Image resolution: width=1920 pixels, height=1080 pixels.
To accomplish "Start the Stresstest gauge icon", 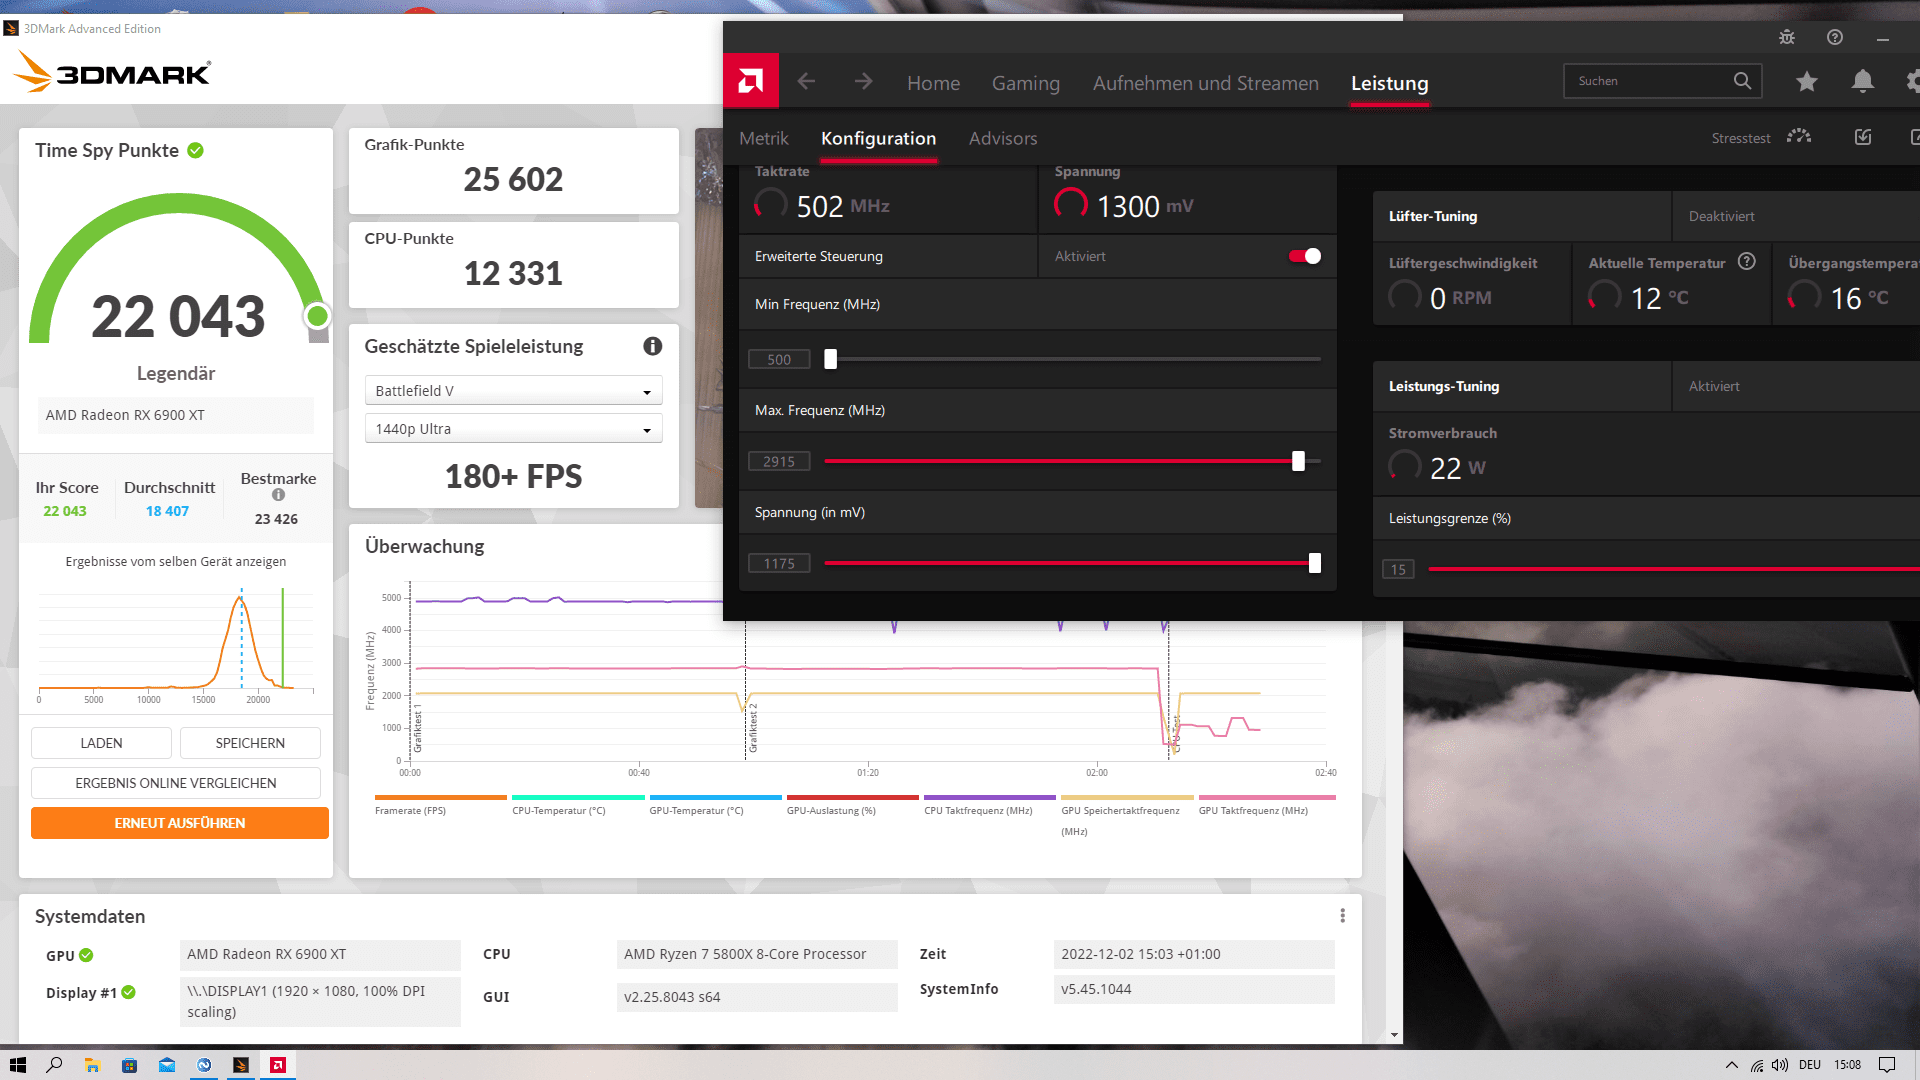I will (1799, 137).
